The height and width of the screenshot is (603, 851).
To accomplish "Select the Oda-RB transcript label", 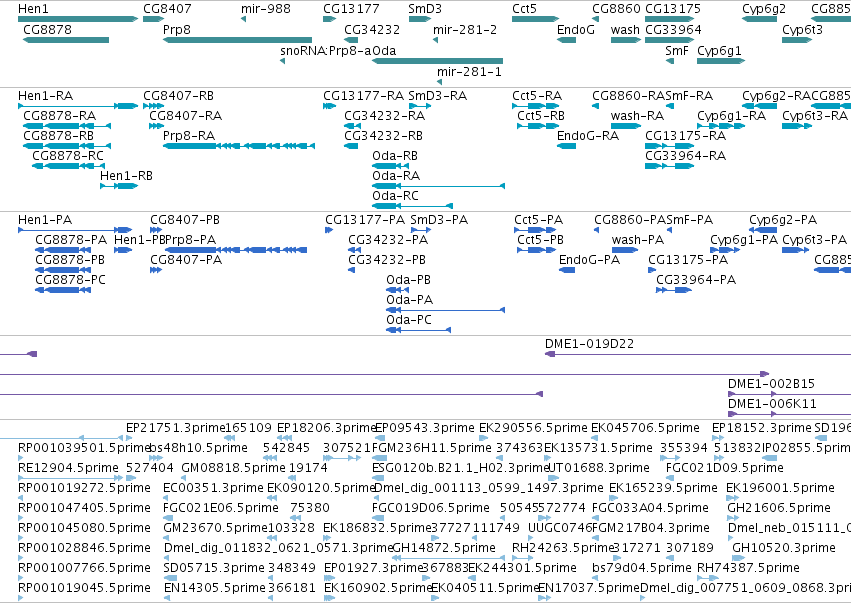I will pyautogui.click(x=395, y=156).
